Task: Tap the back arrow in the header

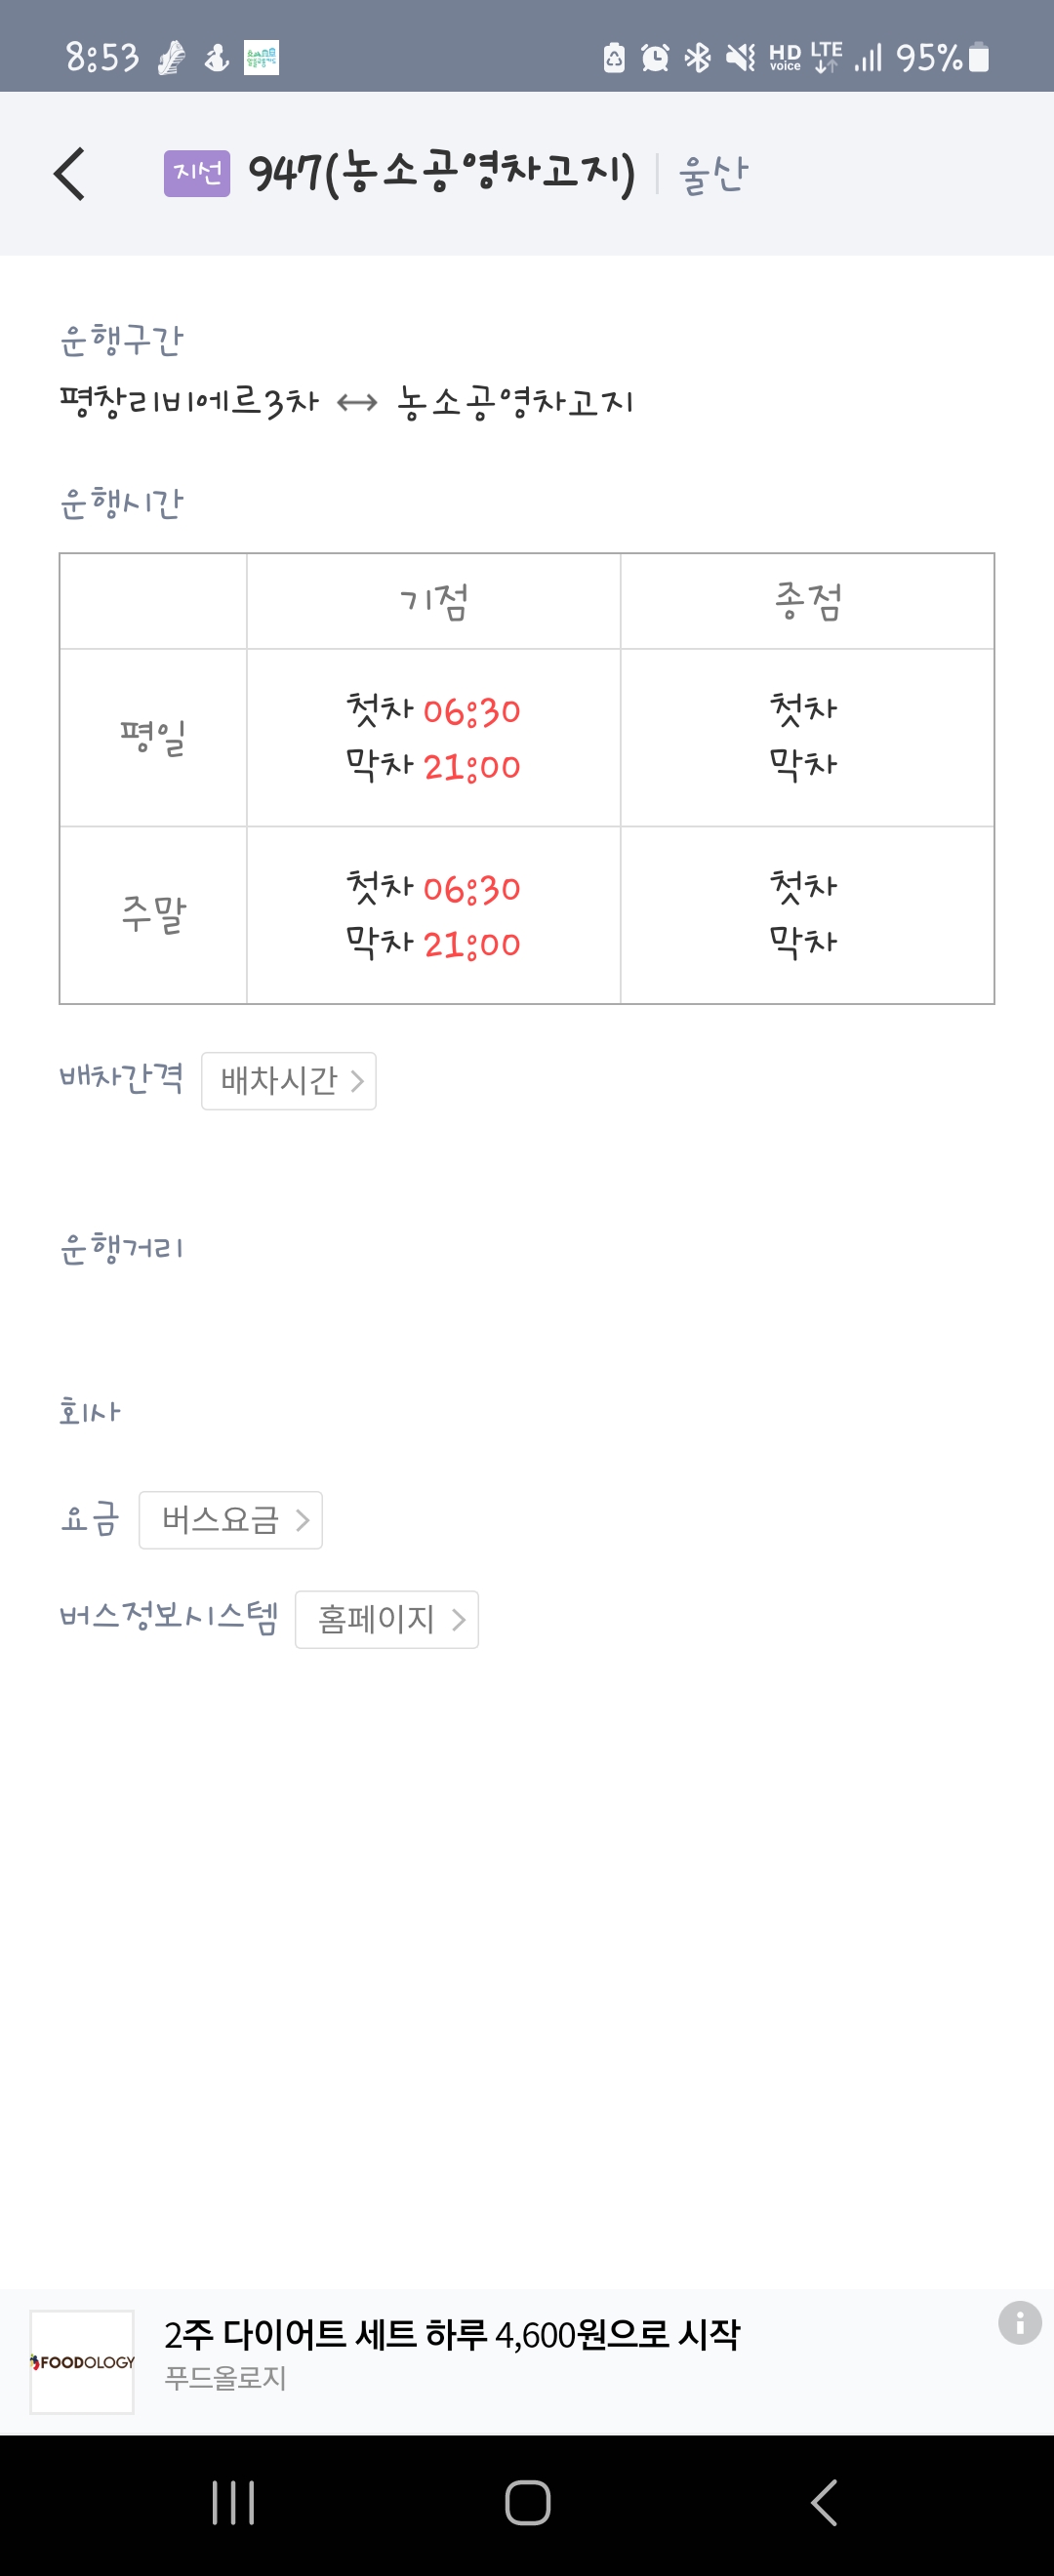Action: pyautogui.click(x=69, y=174)
